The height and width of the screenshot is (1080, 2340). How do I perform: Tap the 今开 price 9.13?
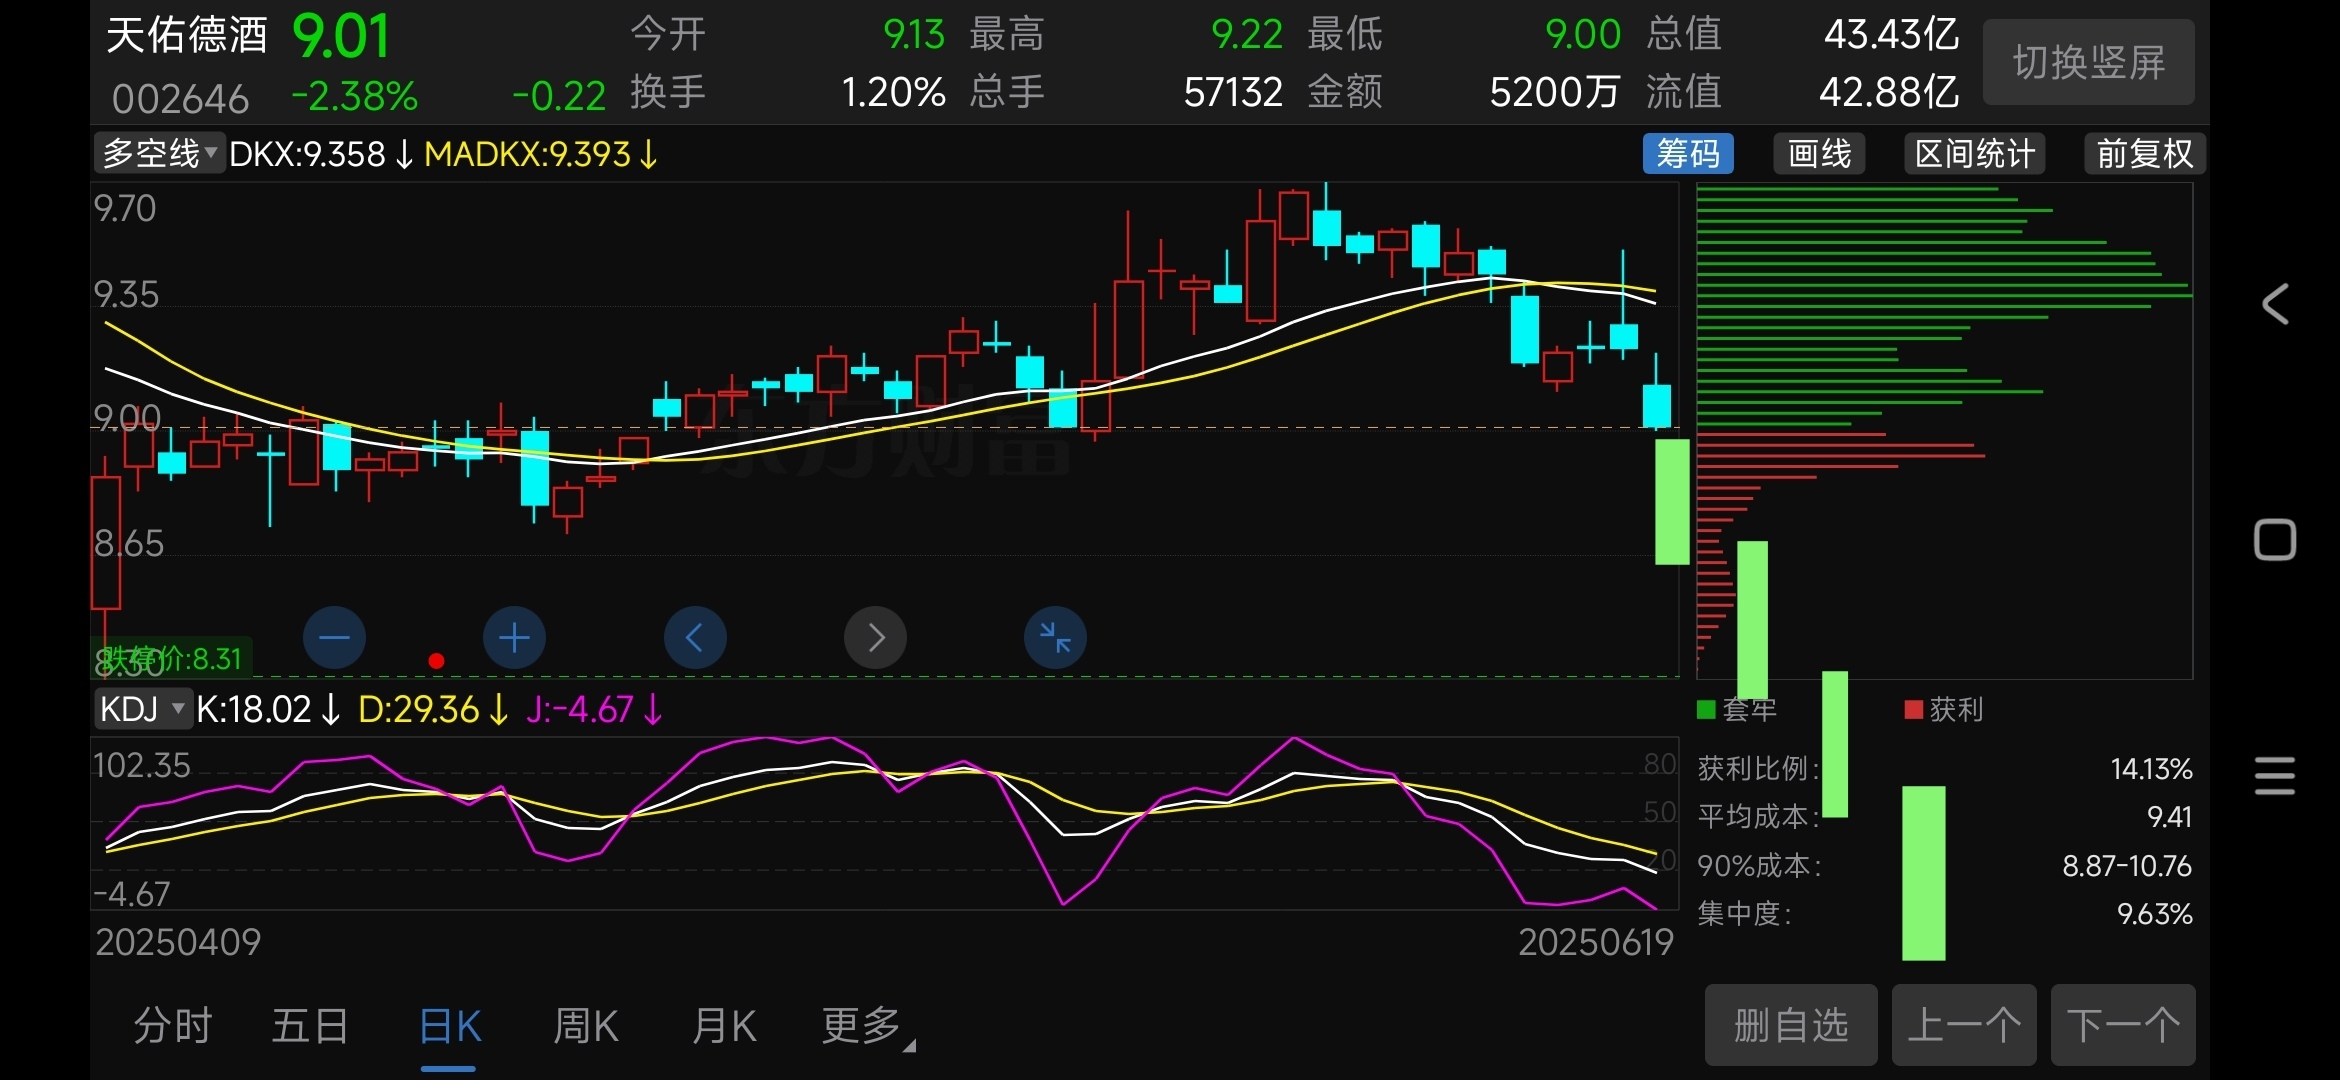[914, 35]
